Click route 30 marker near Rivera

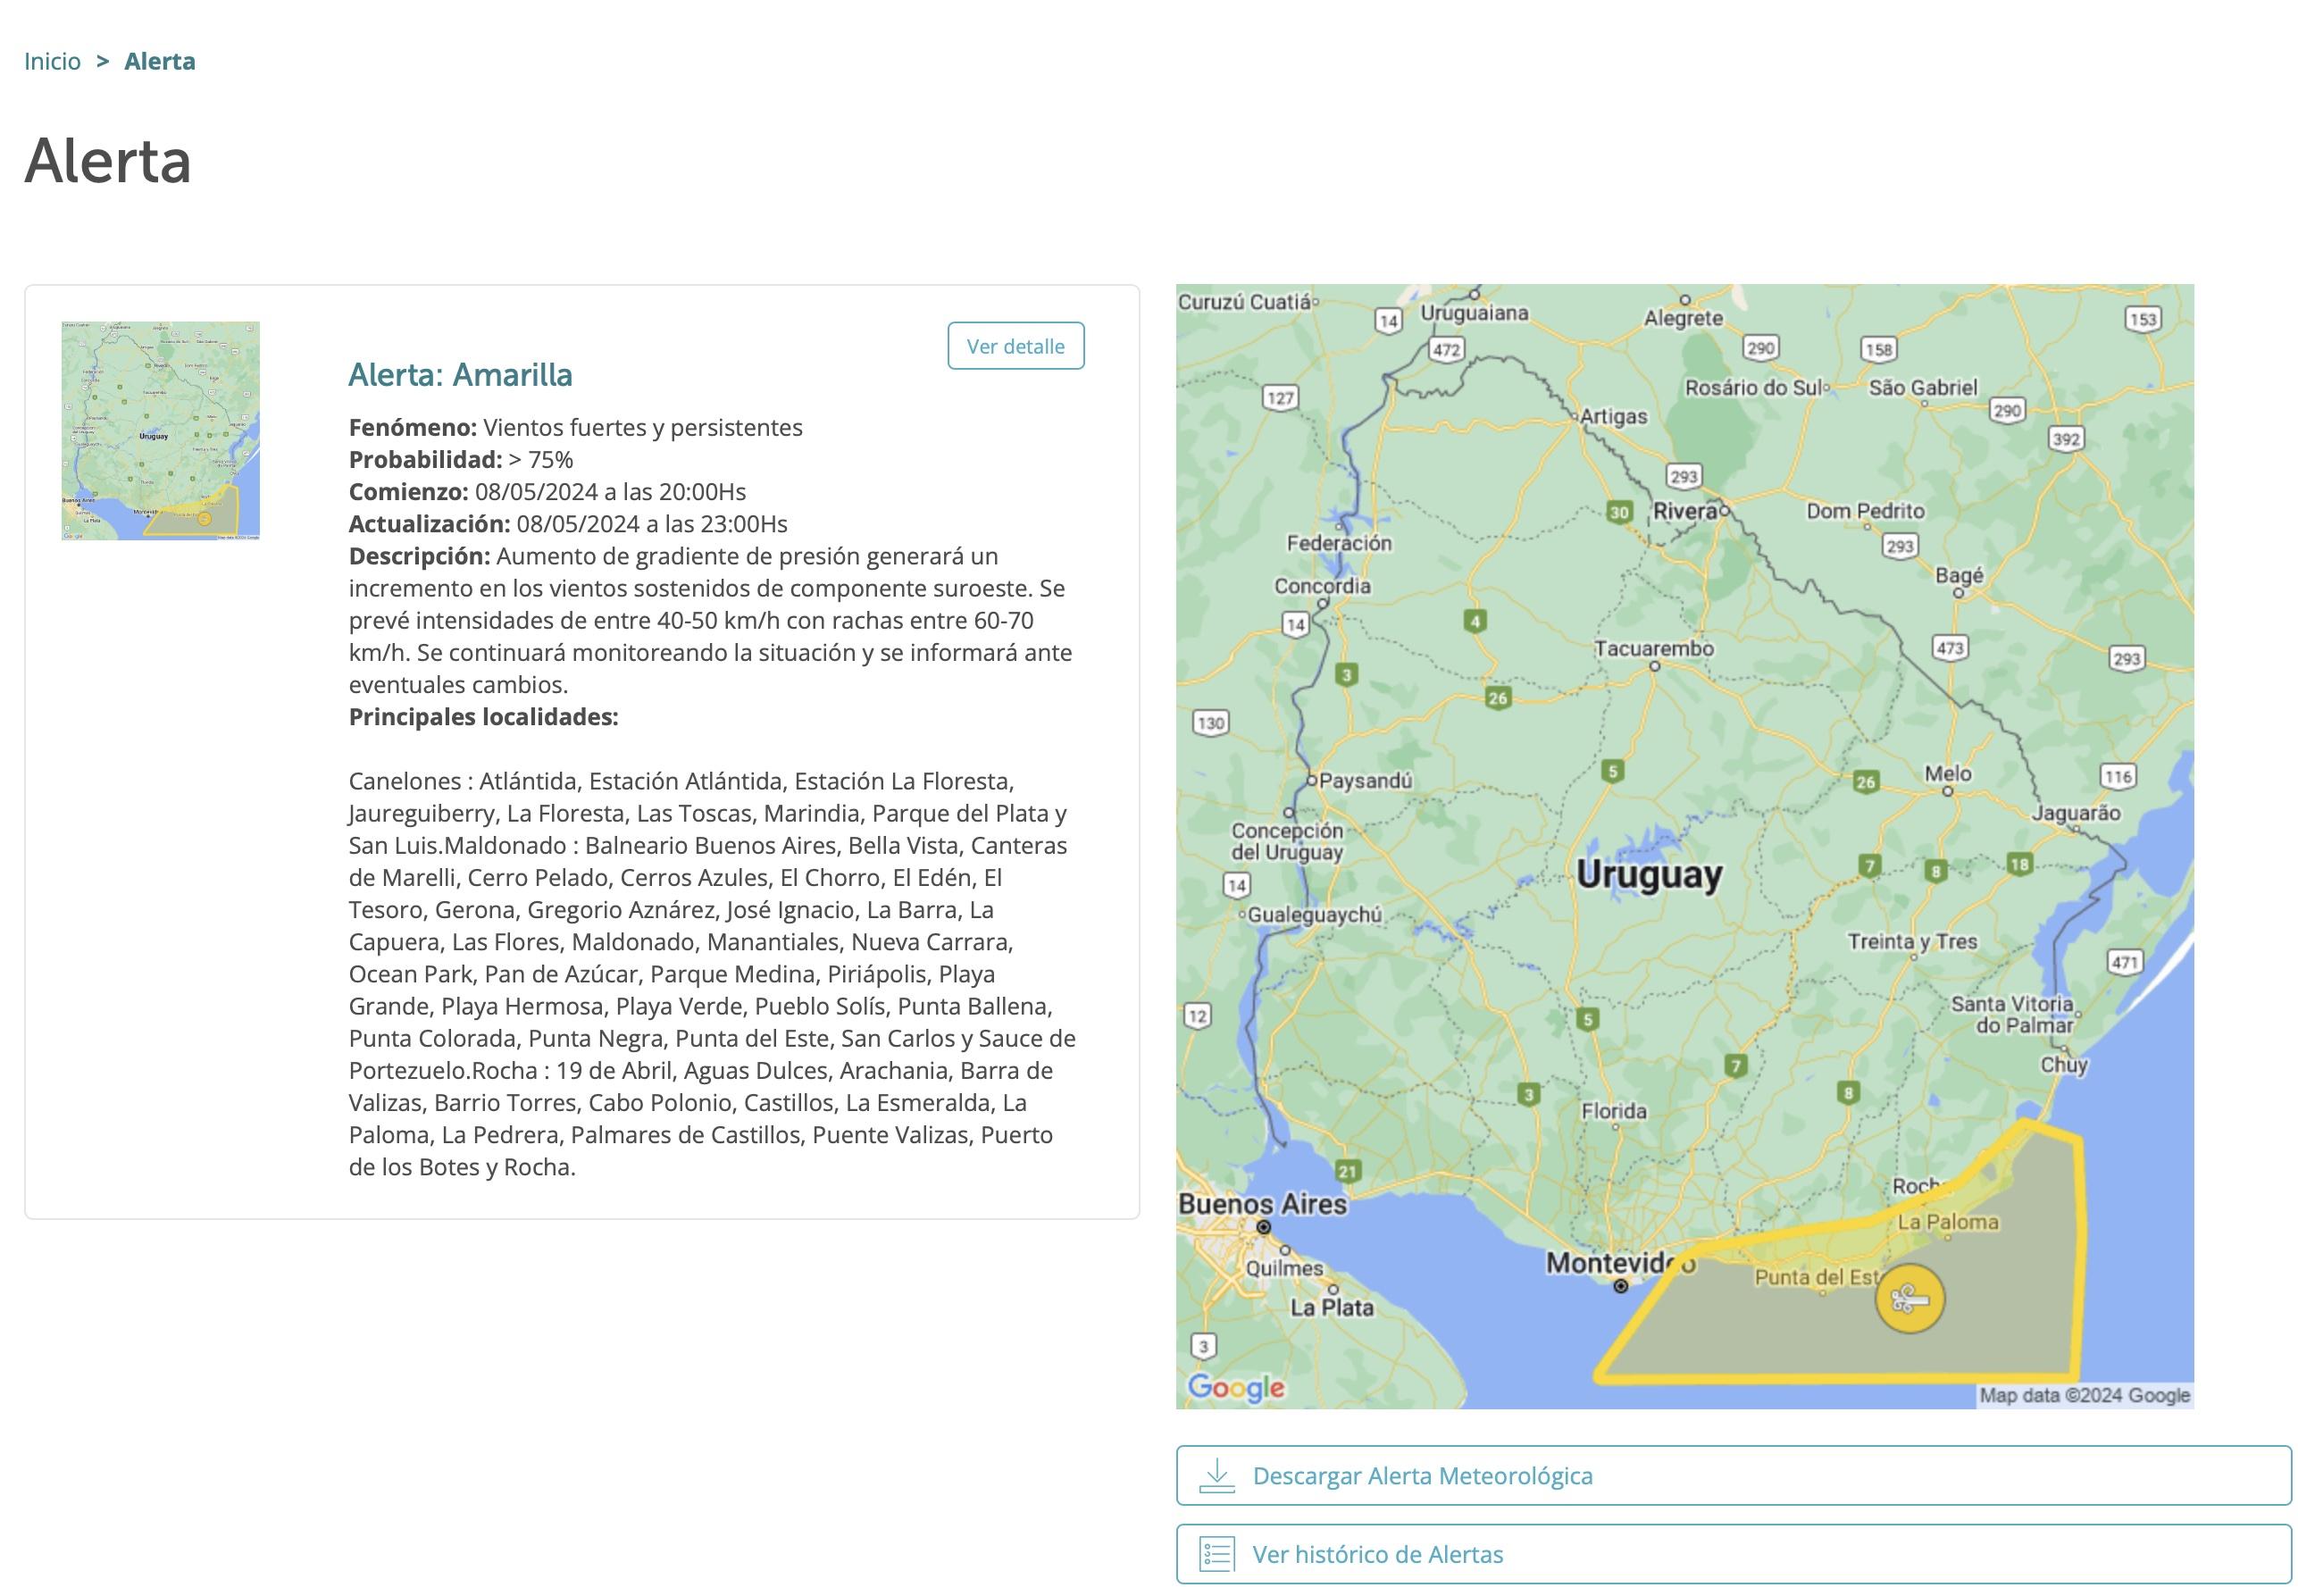pyautogui.click(x=1619, y=512)
